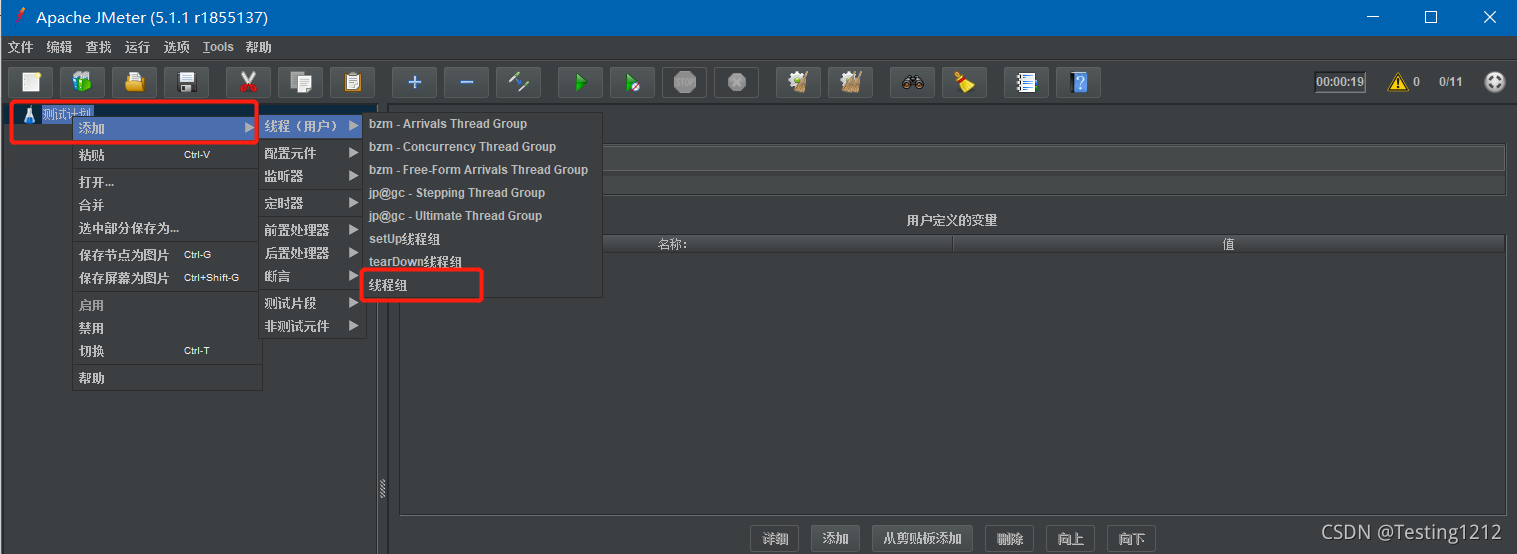Open the 选项 menu
This screenshot has width=1517, height=554.
coord(176,47)
